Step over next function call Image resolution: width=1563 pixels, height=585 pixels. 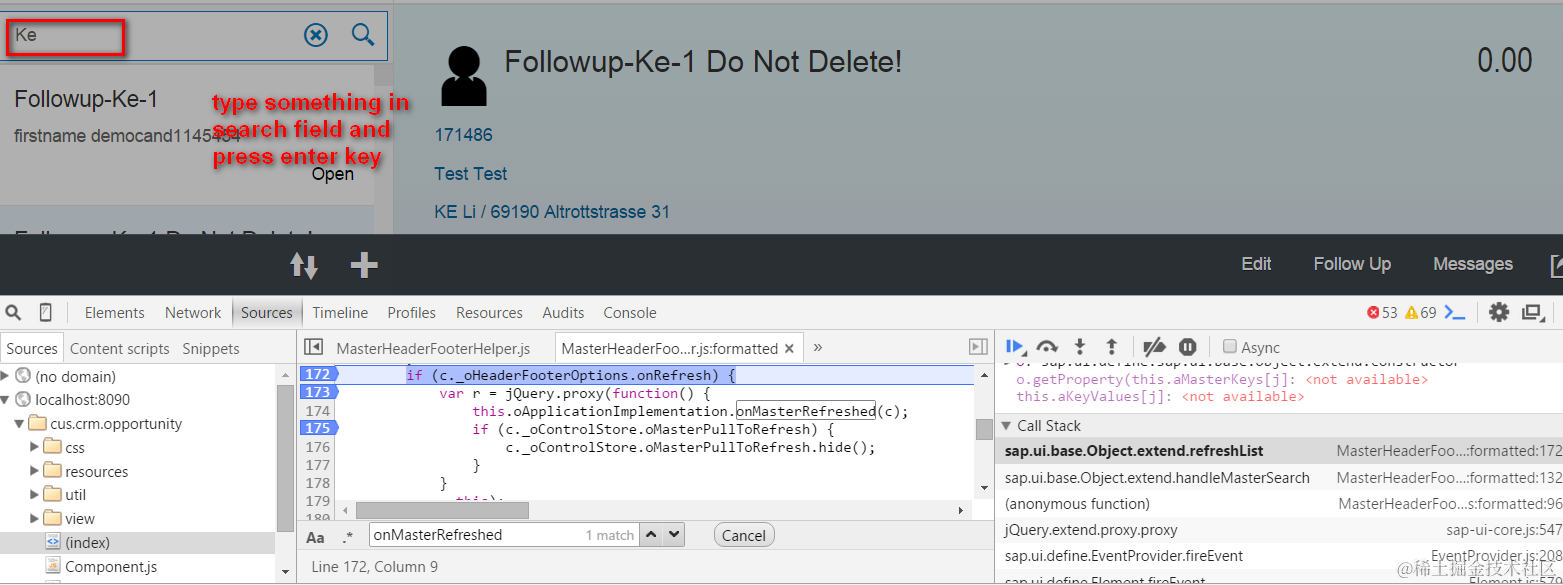pyautogui.click(x=1047, y=347)
